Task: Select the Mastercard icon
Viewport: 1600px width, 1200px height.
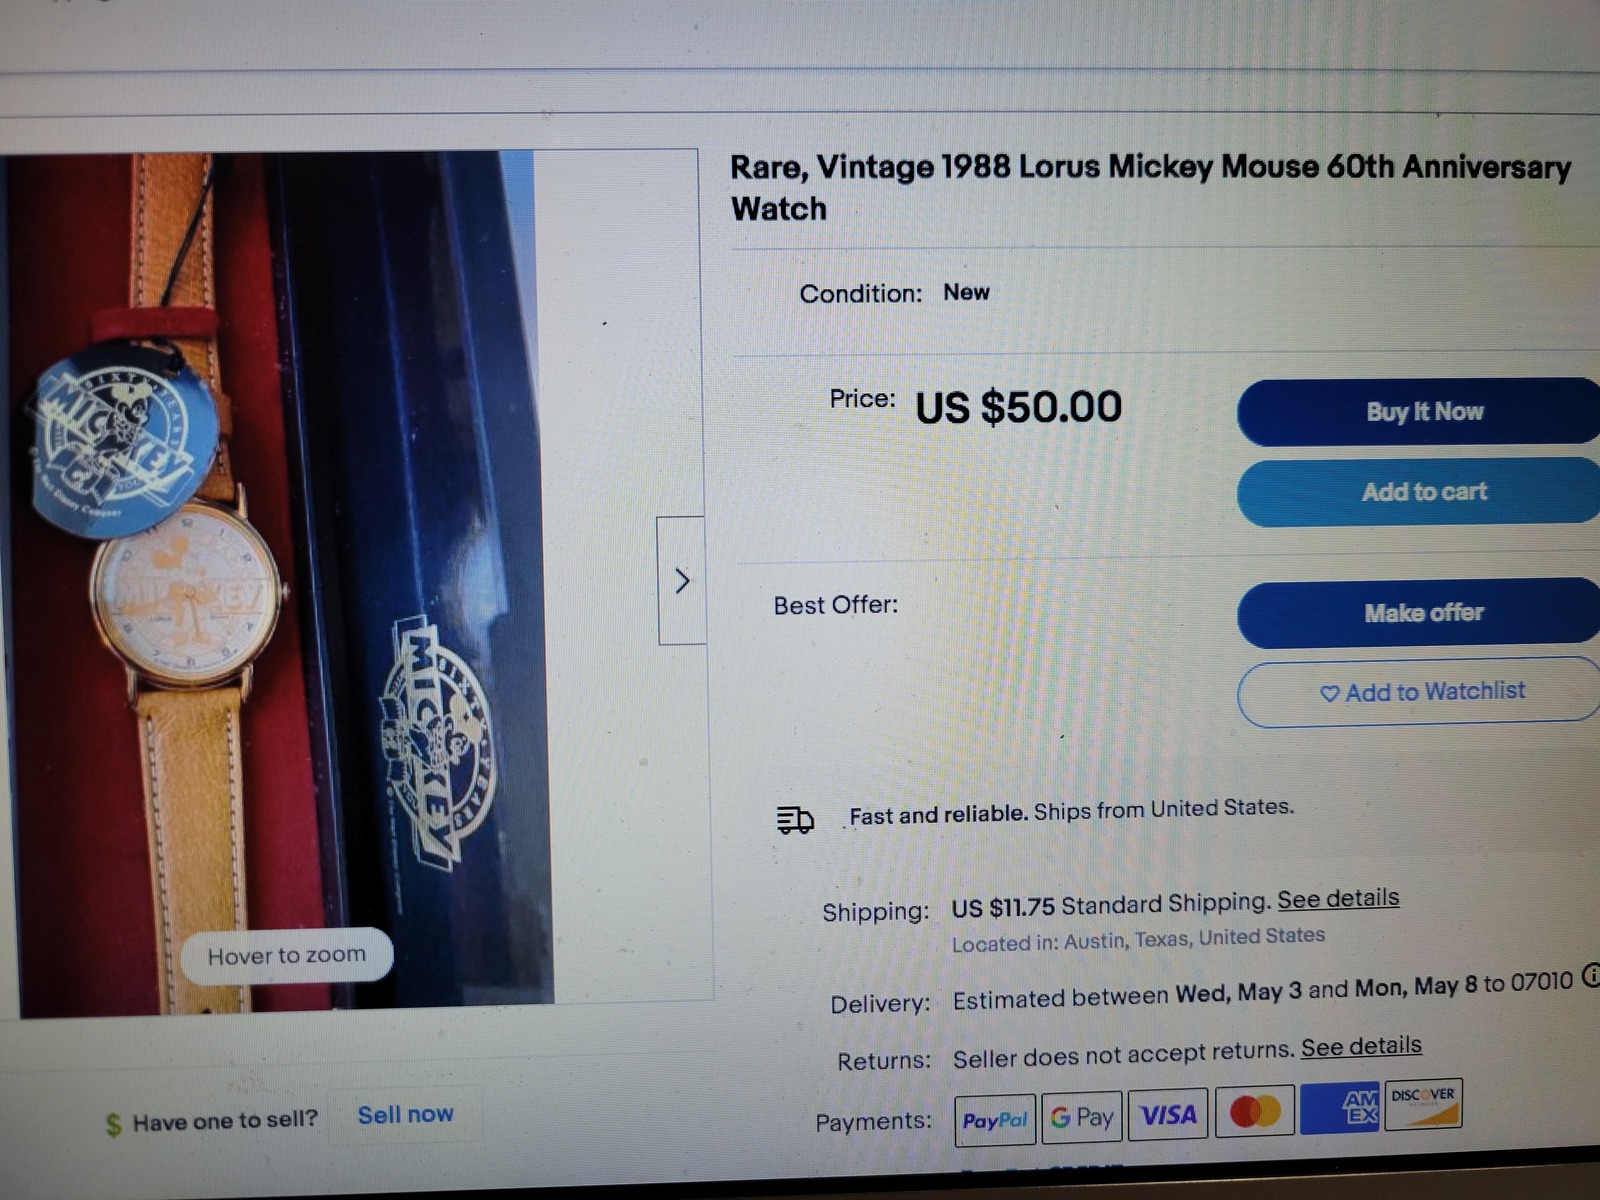Action: tap(1254, 1110)
